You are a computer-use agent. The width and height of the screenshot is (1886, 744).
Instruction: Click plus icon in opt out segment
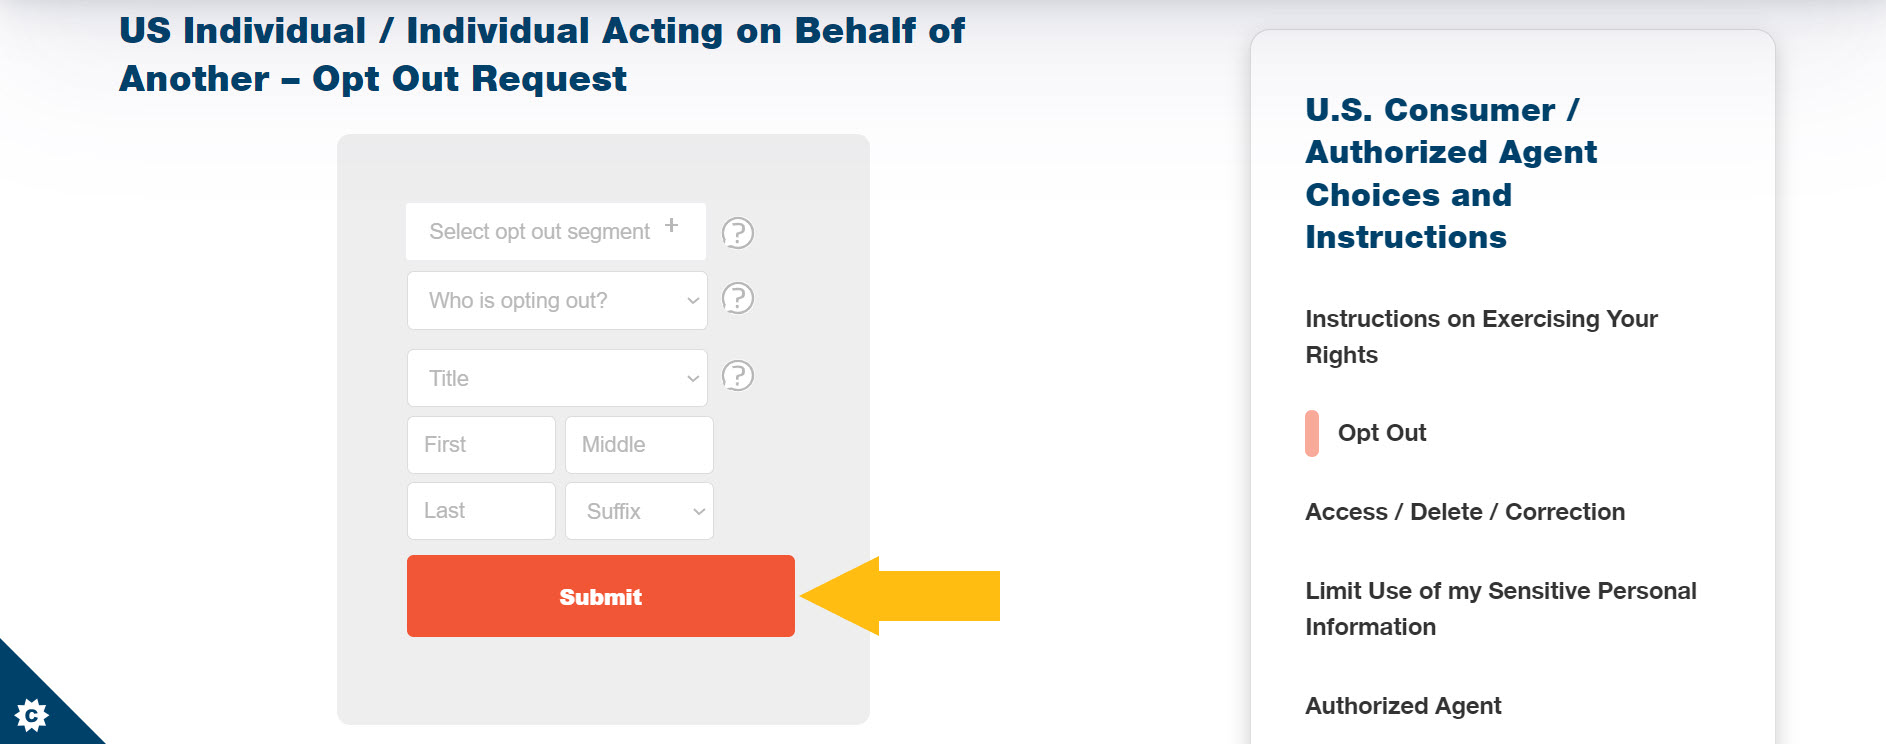point(672,226)
